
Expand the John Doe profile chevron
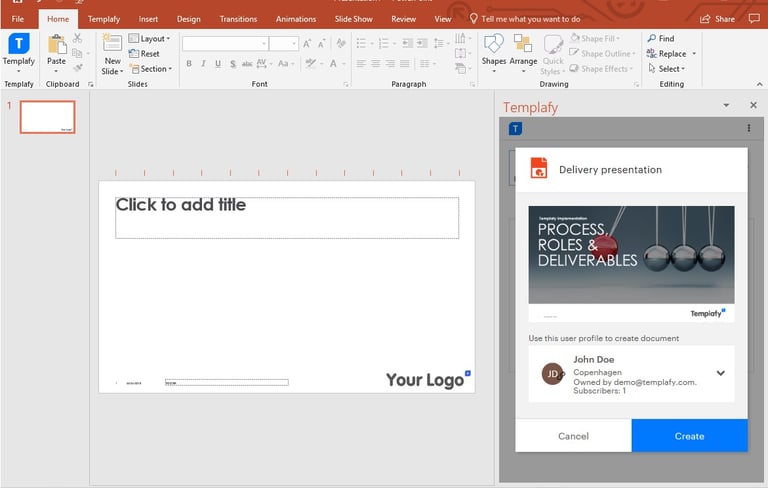coord(720,373)
